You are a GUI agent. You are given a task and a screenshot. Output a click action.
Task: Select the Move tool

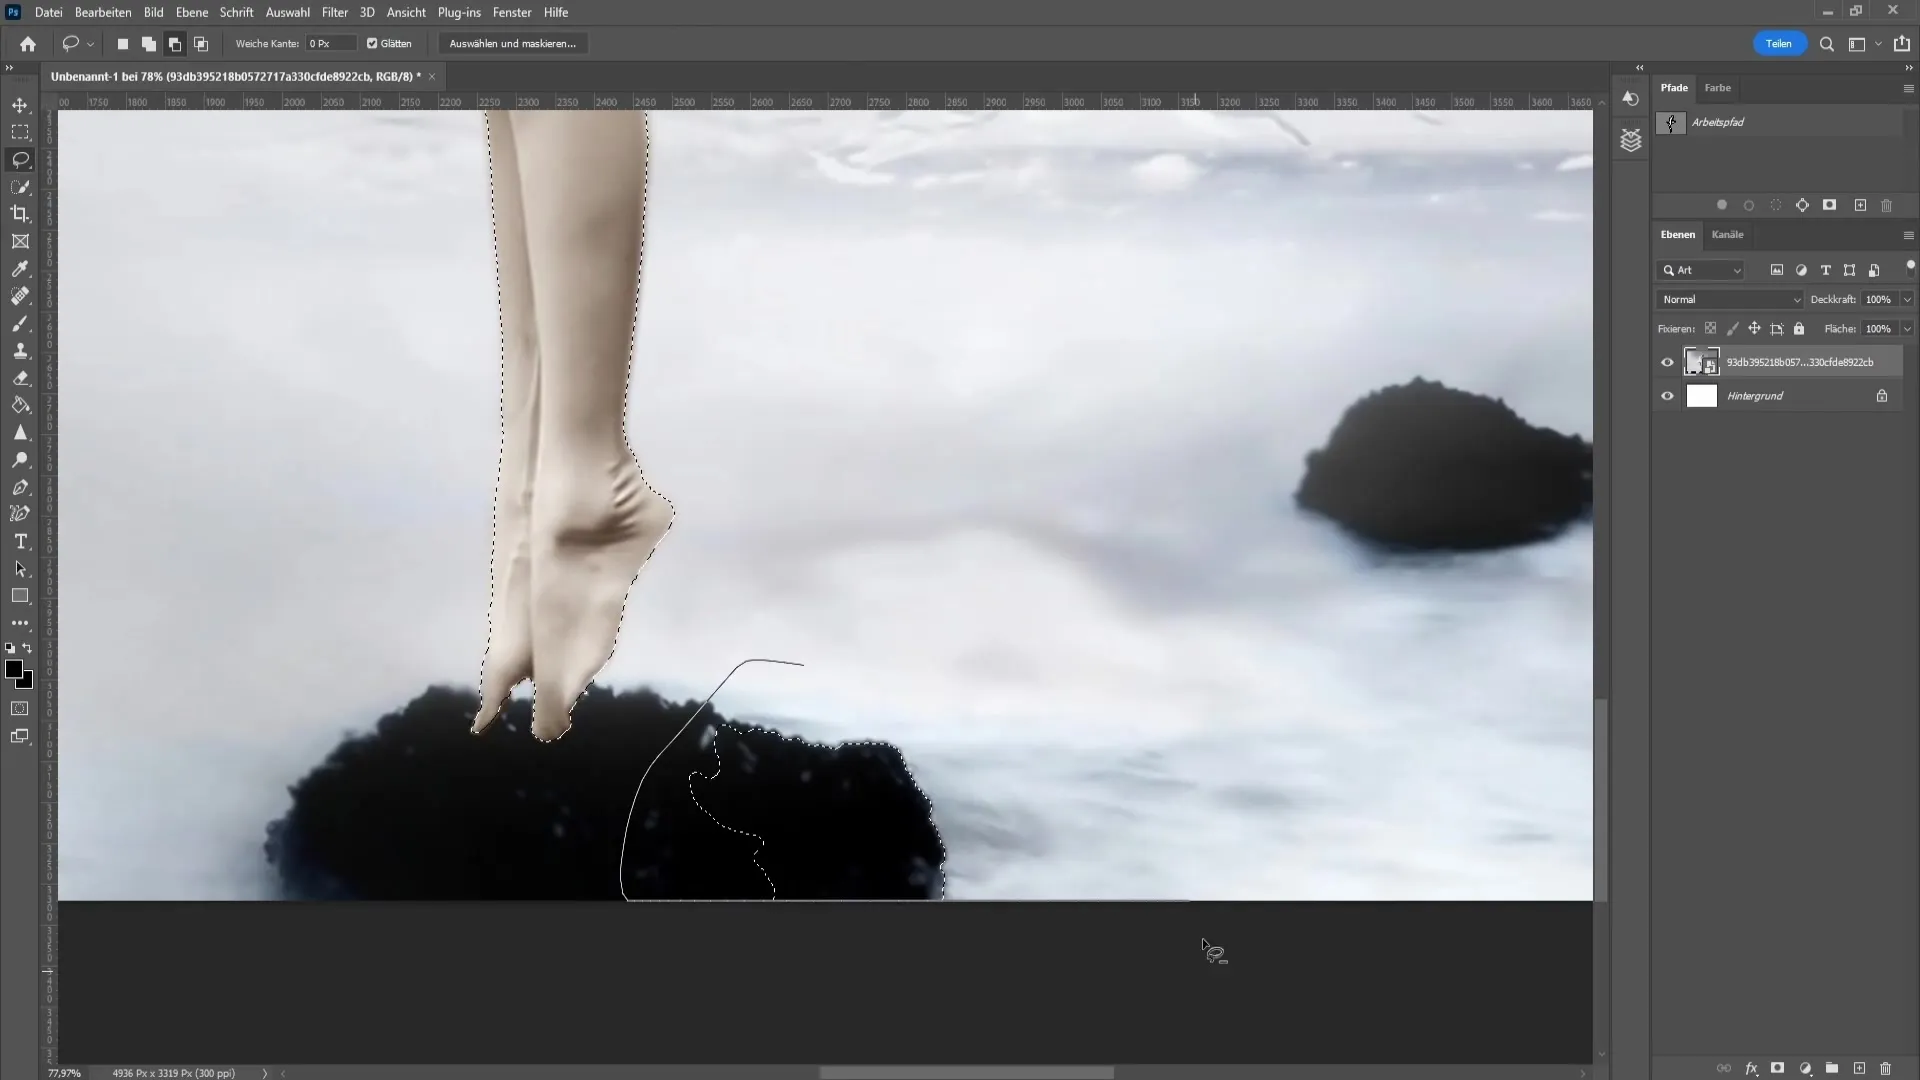[x=20, y=104]
